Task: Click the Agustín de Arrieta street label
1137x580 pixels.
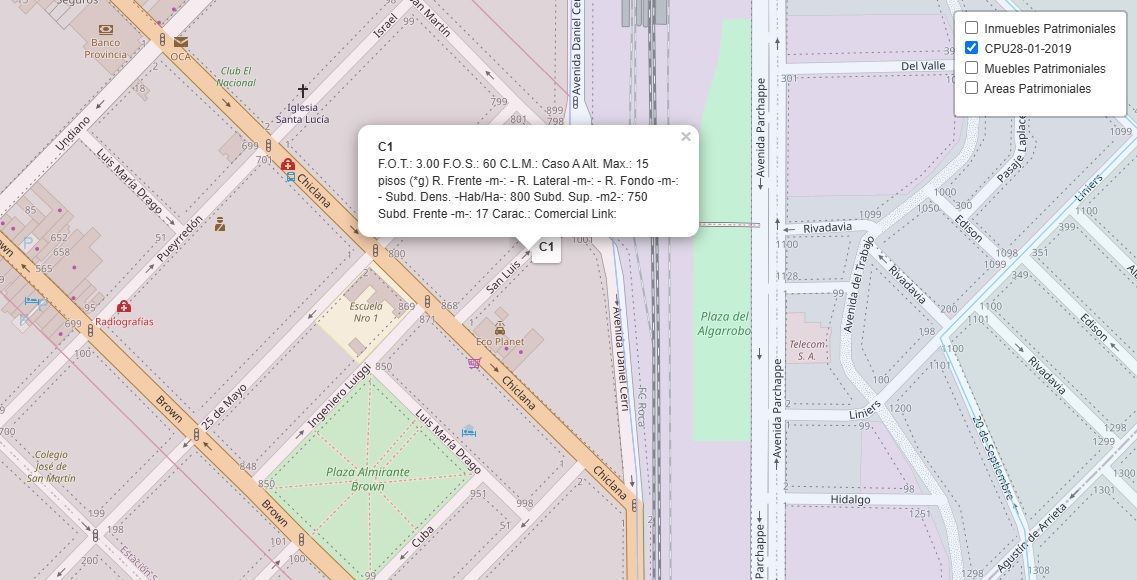Action: (1033, 539)
